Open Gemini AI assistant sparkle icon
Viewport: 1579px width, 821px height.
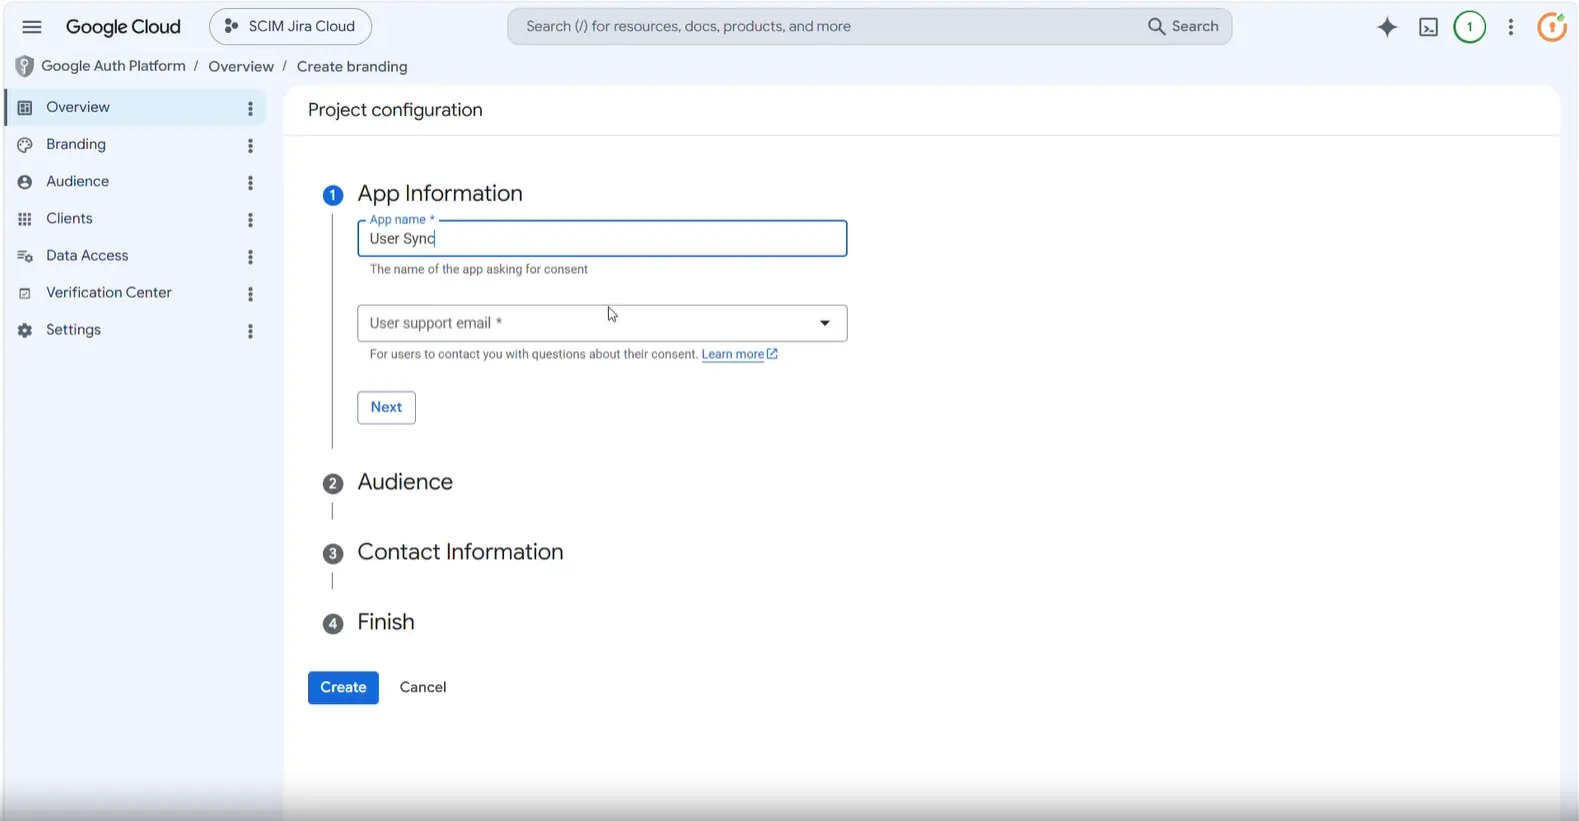point(1387,27)
